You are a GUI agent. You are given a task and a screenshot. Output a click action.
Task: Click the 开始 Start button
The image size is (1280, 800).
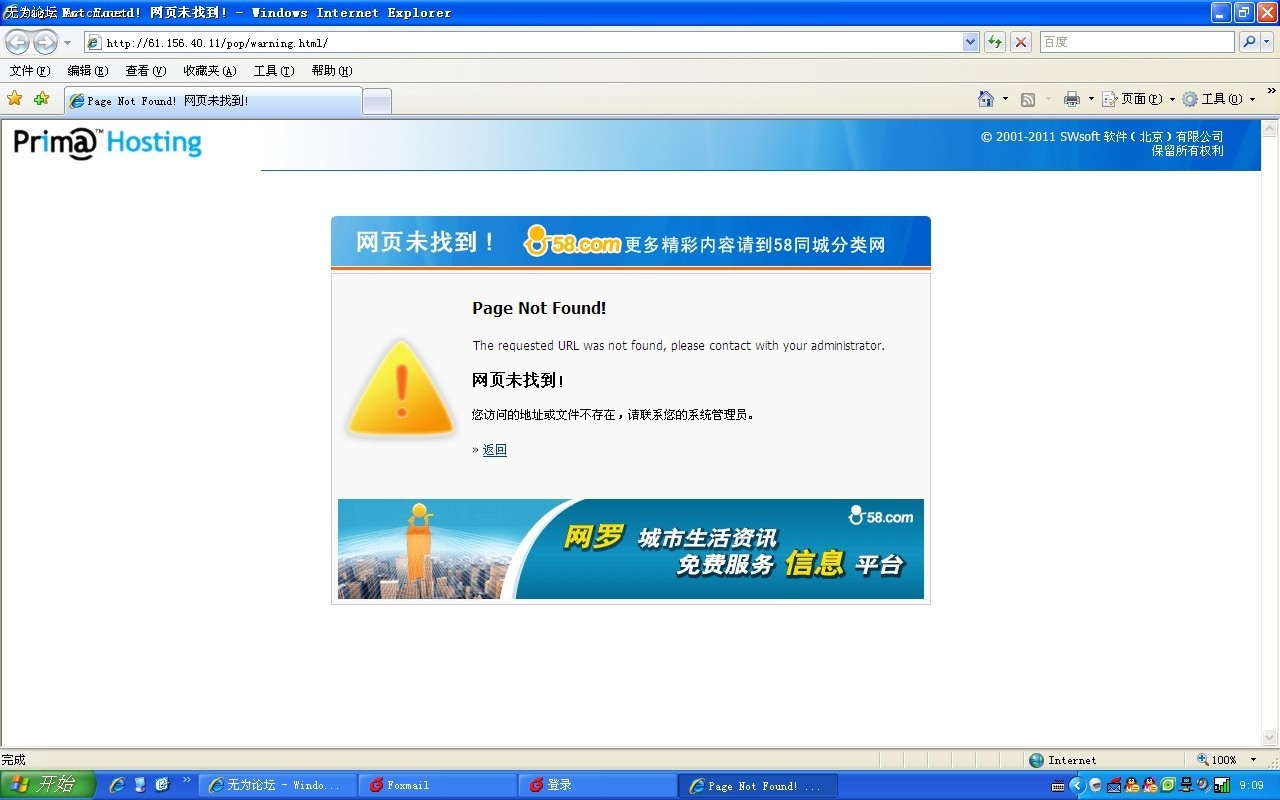pos(47,785)
